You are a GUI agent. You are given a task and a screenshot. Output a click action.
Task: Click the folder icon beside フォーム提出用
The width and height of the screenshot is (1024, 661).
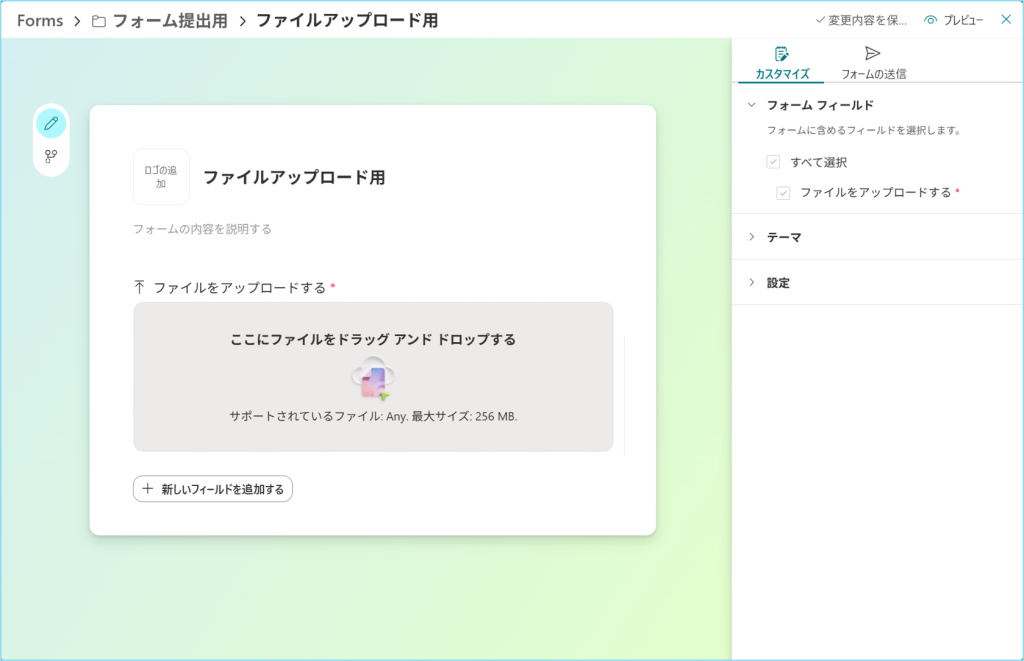99,22
